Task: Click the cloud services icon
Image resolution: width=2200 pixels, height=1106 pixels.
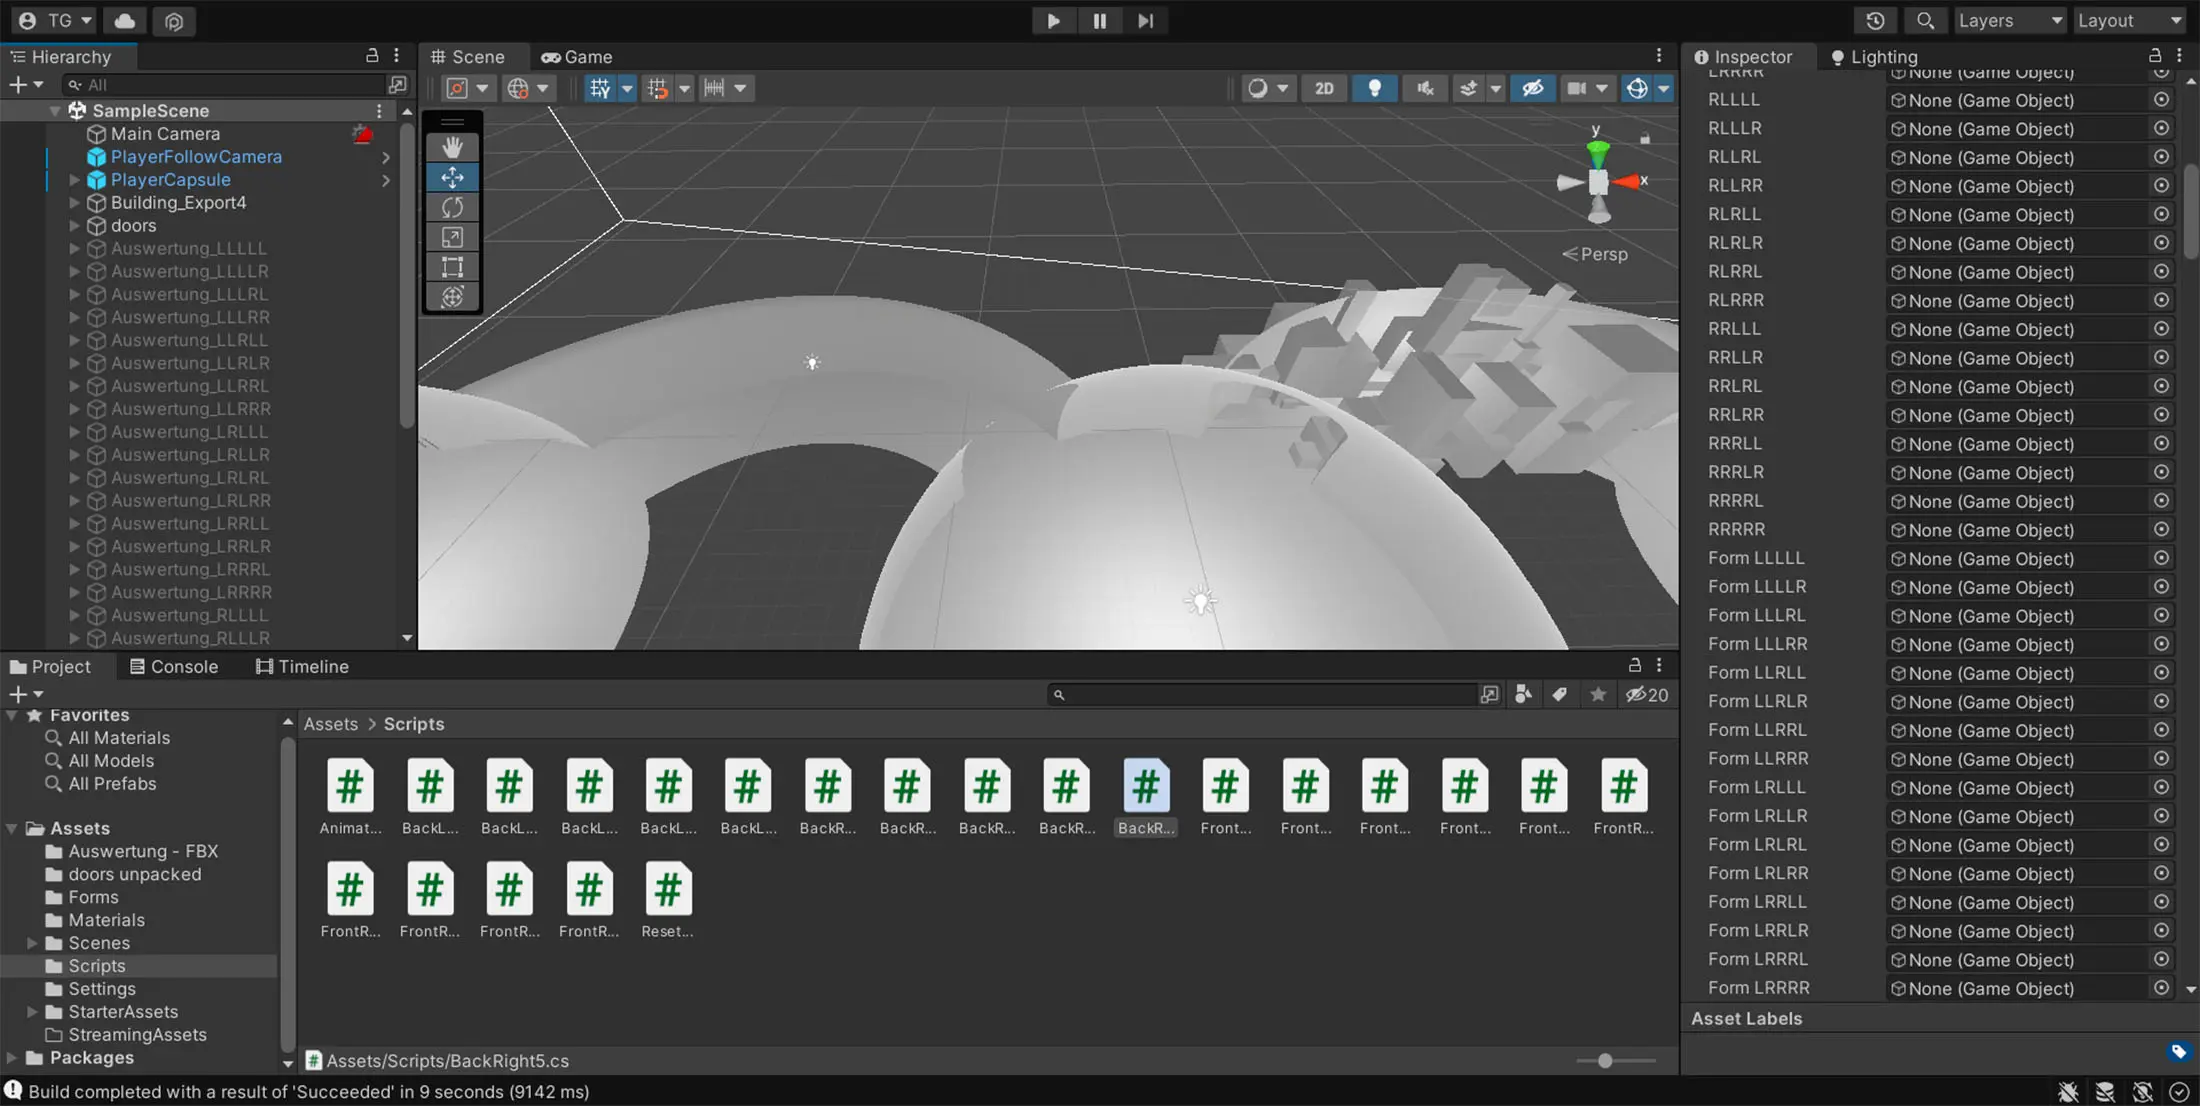Action: click(x=125, y=21)
